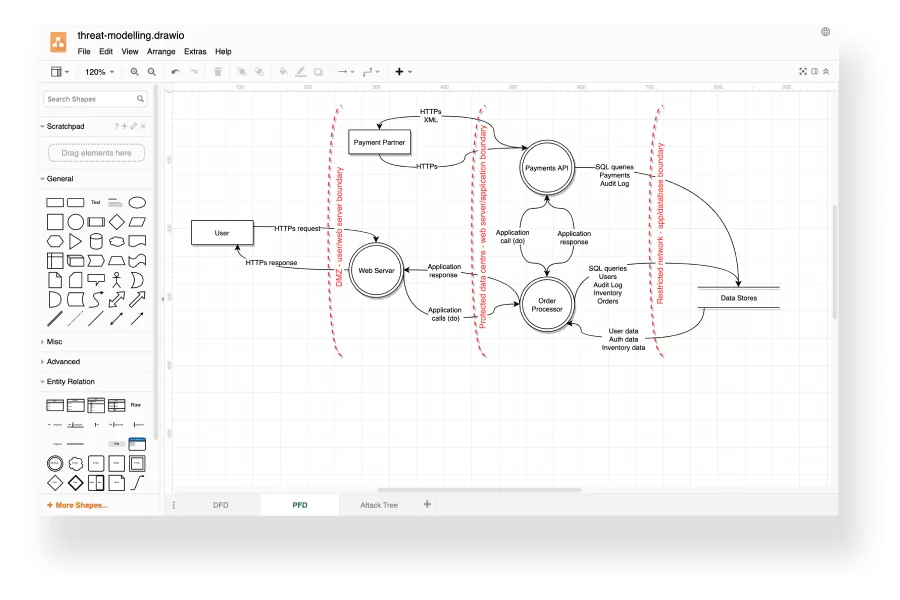
Task: Click the Search Shapes input field
Action: click(x=90, y=99)
